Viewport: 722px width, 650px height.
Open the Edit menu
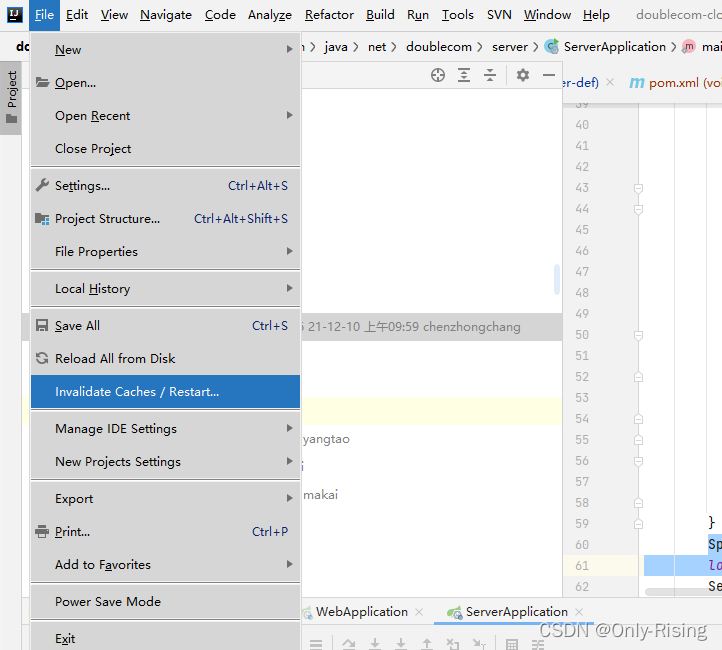(x=76, y=15)
